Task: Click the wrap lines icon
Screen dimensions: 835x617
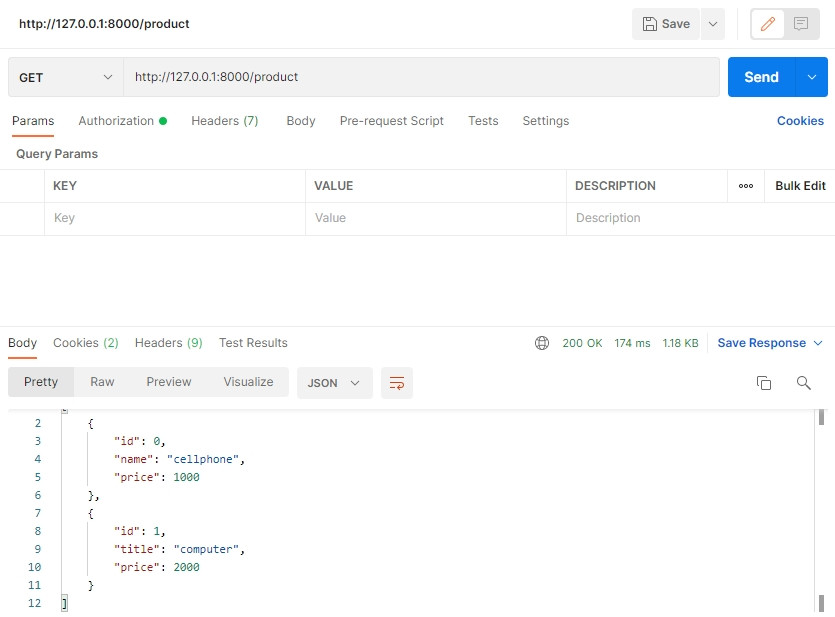Action: (397, 383)
